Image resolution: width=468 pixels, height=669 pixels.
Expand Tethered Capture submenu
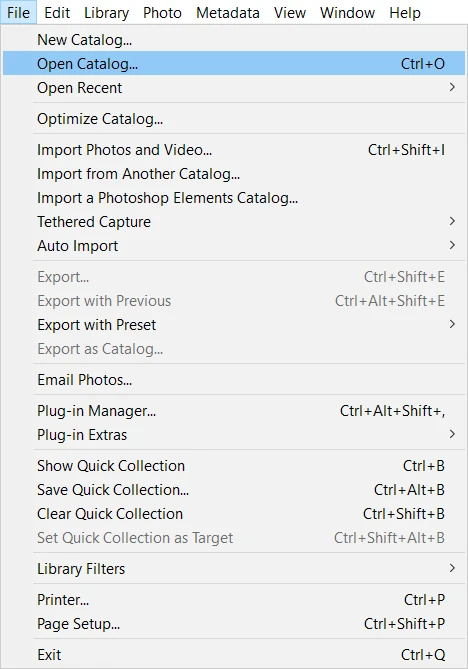coord(234,221)
